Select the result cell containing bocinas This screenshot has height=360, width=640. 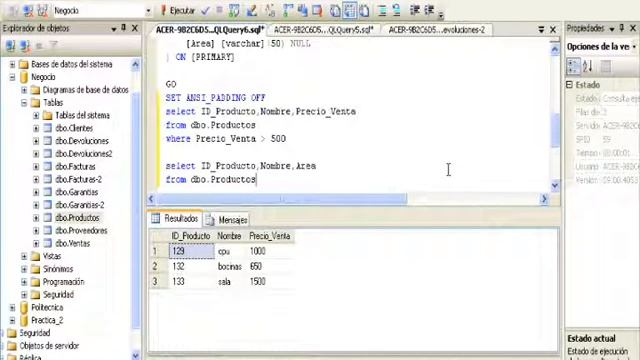(x=230, y=267)
